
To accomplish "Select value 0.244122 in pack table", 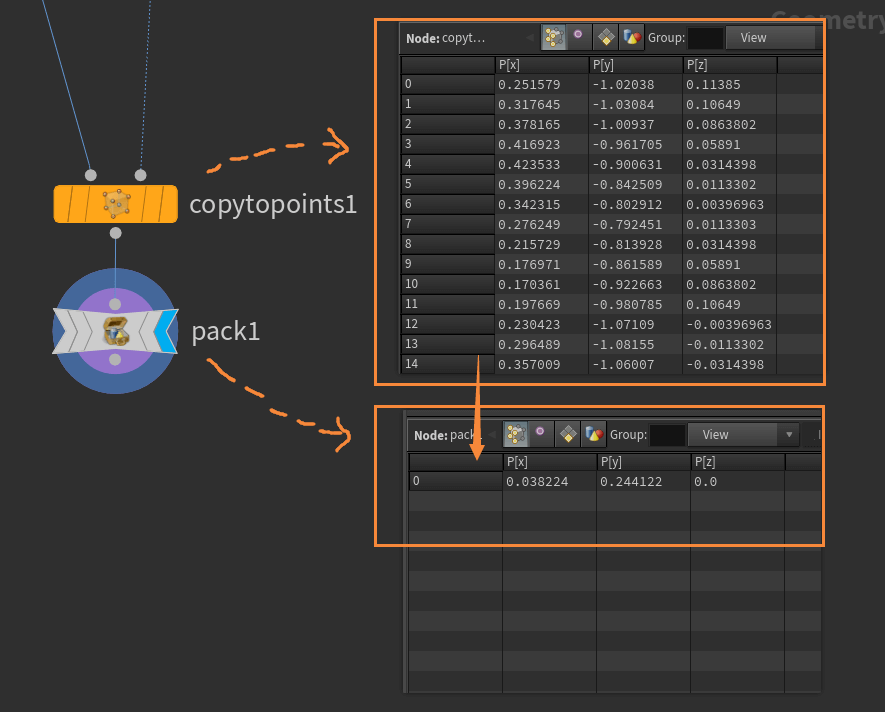I will click(x=631, y=482).
